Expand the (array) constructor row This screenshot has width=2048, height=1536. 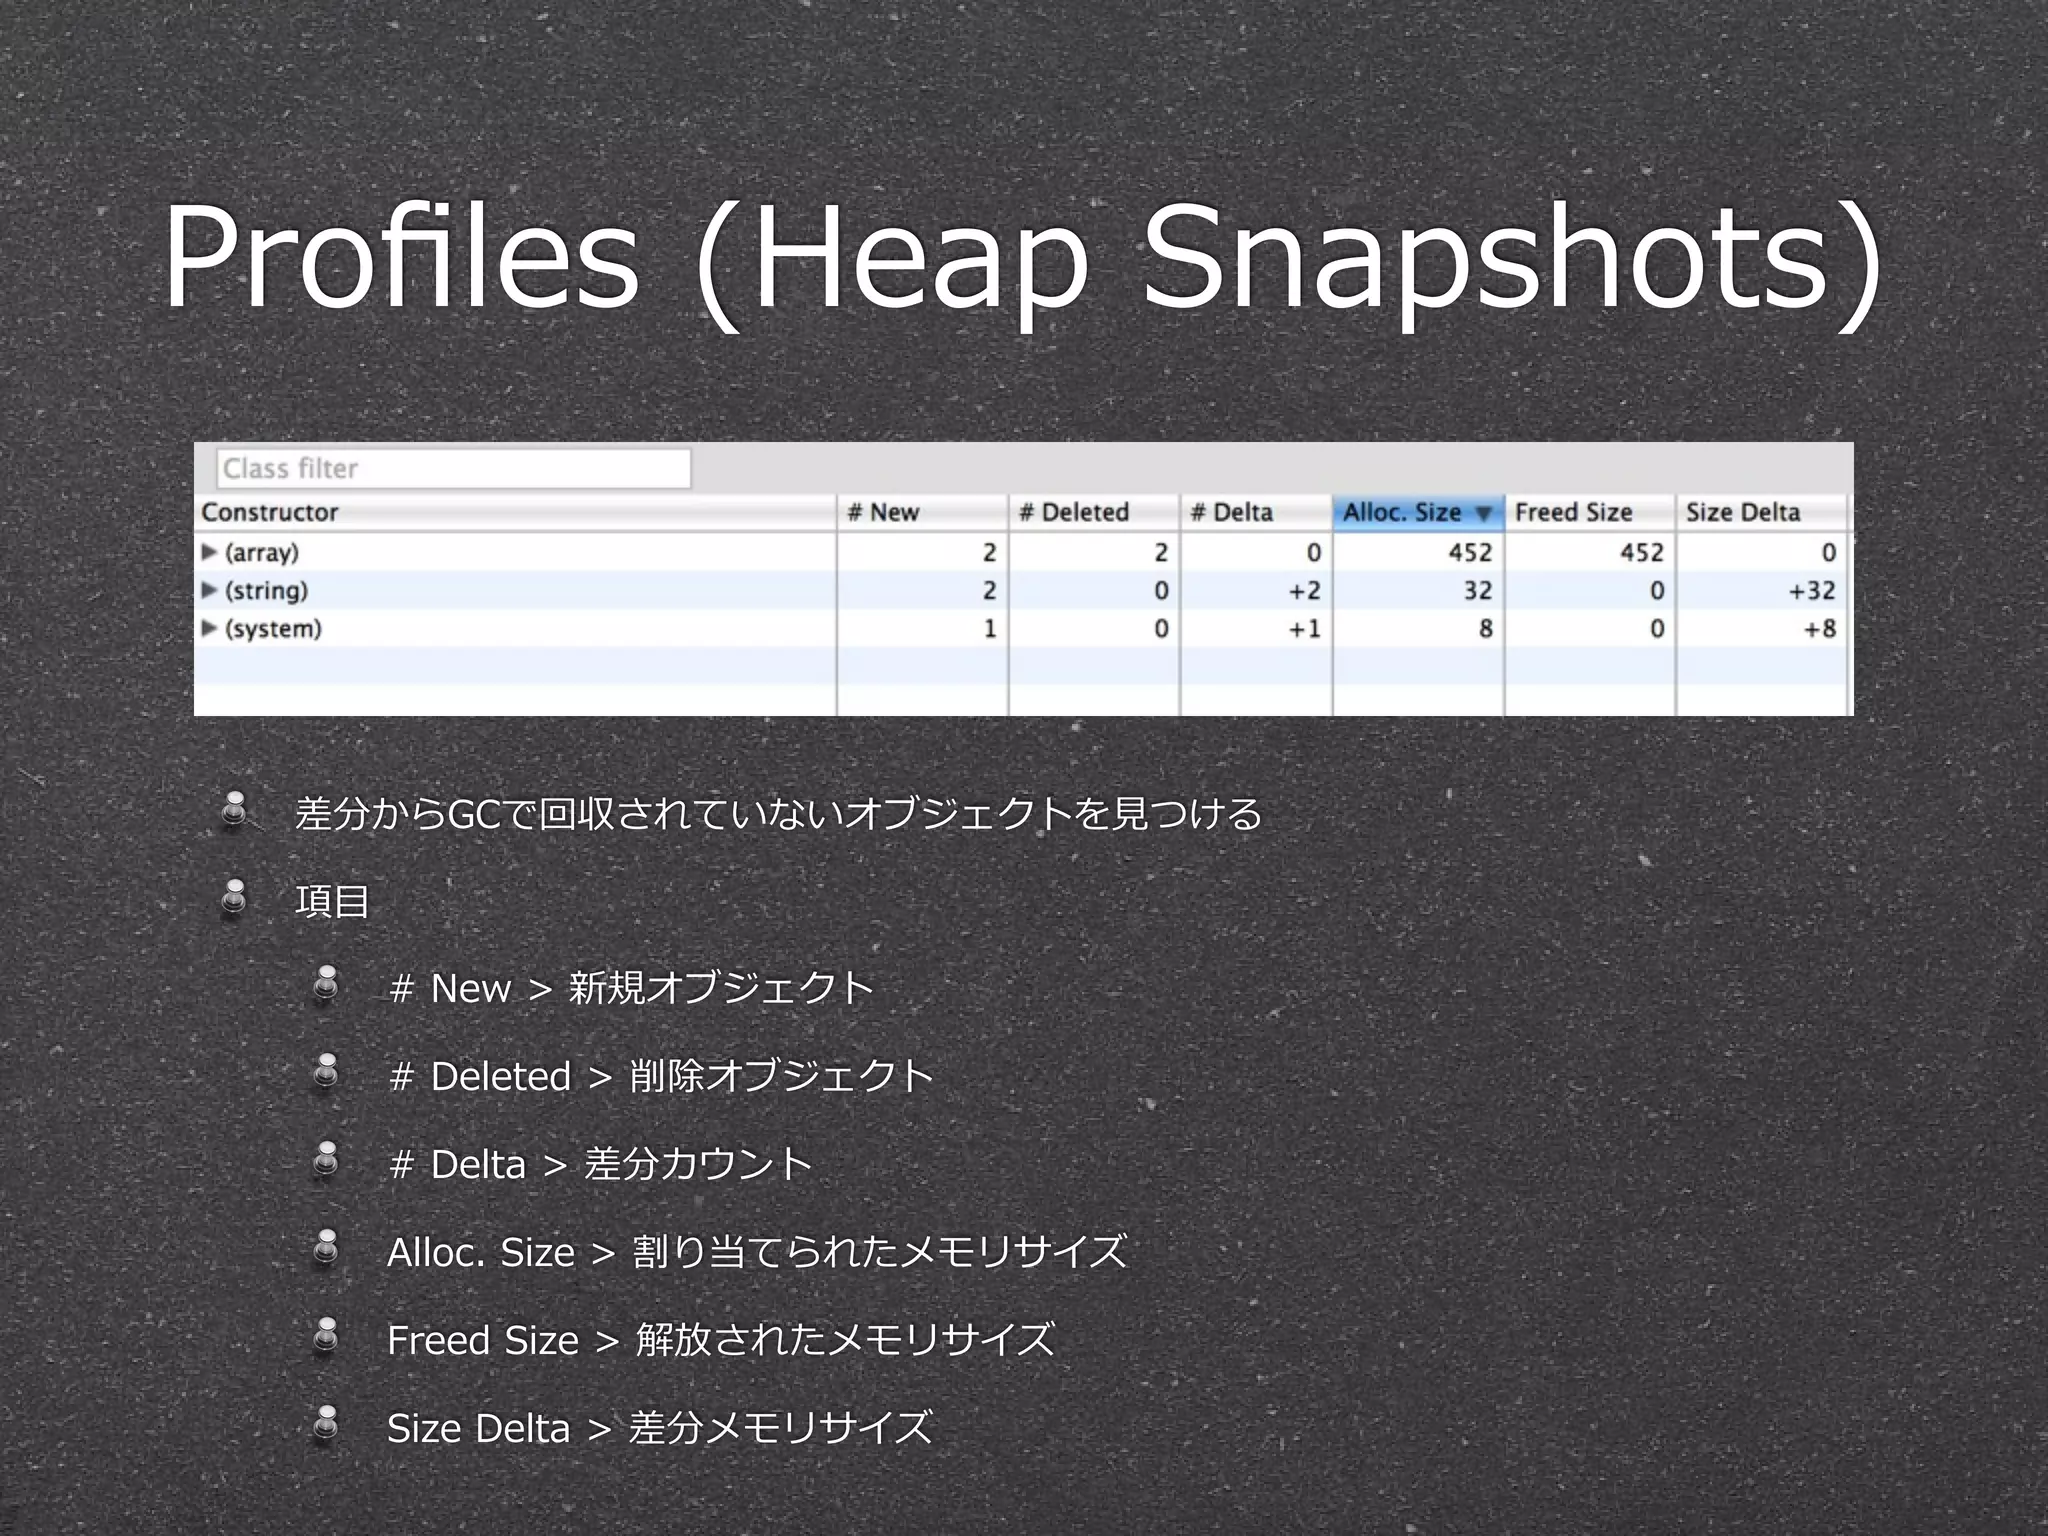point(209,552)
